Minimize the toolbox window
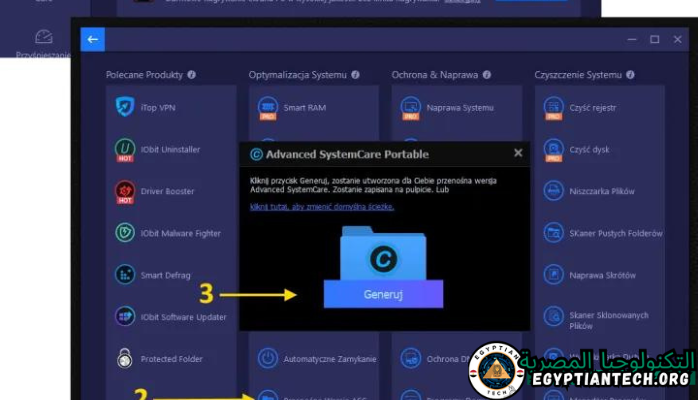Screen dimensions: 698x400 [632, 40]
